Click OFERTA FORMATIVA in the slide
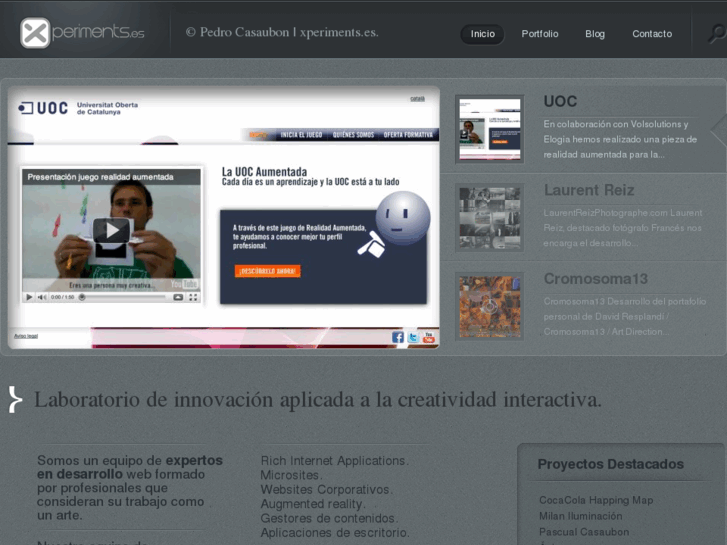The width and height of the screenshot is (727, 545). (x=408, y=135)
